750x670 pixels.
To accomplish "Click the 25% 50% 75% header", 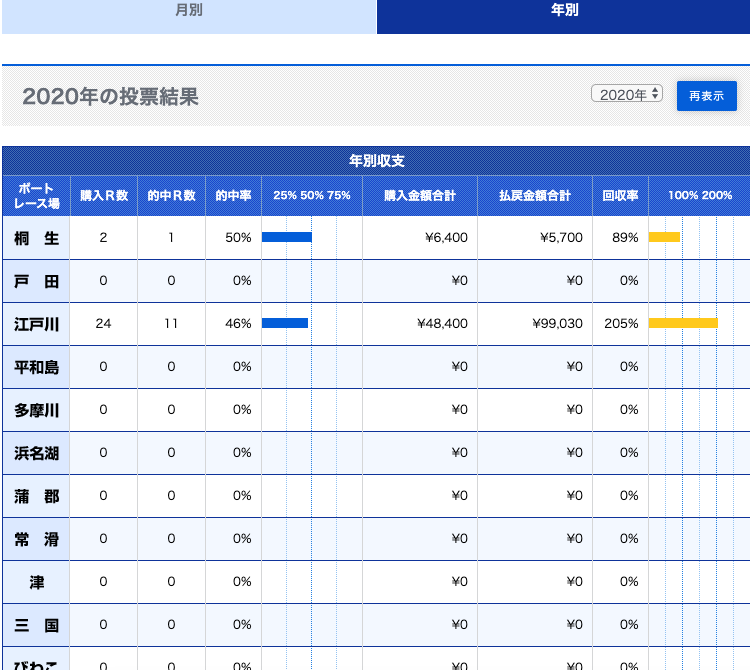I will point(312,196).
